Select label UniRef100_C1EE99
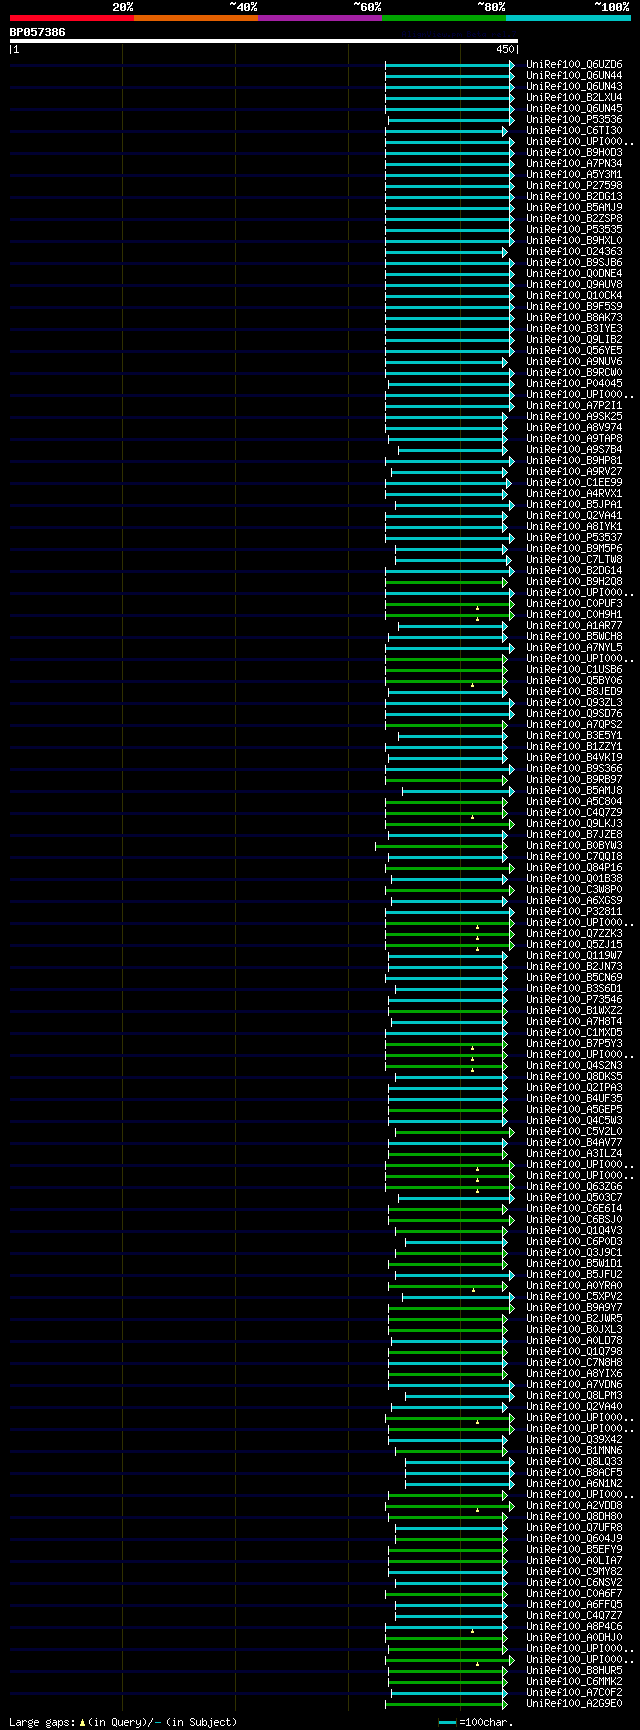Image resolution: width=640 pixels, height=1730 pixels. 574,483
